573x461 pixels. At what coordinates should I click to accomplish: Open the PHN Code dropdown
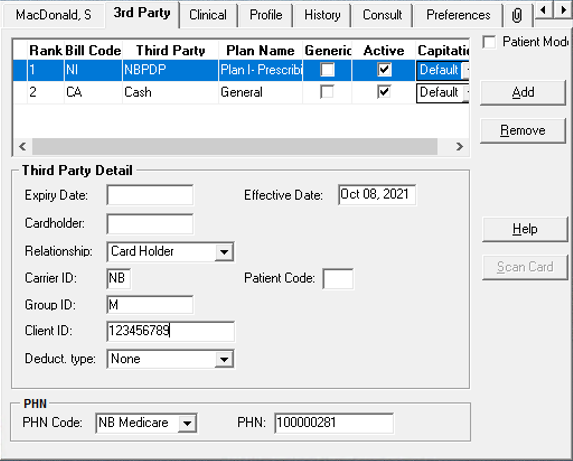pyautogui.click(x=187, y=423)
